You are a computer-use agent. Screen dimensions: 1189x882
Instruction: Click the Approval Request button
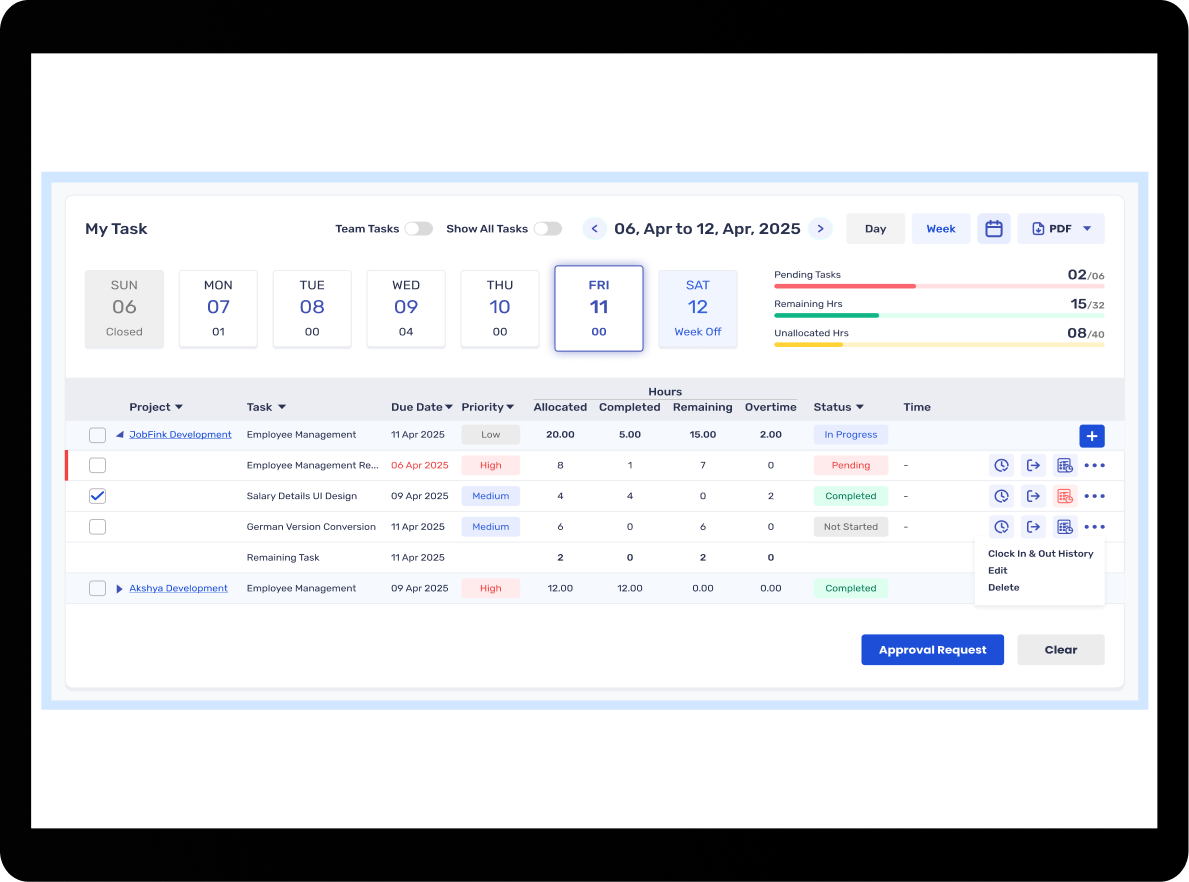point(932,650)
